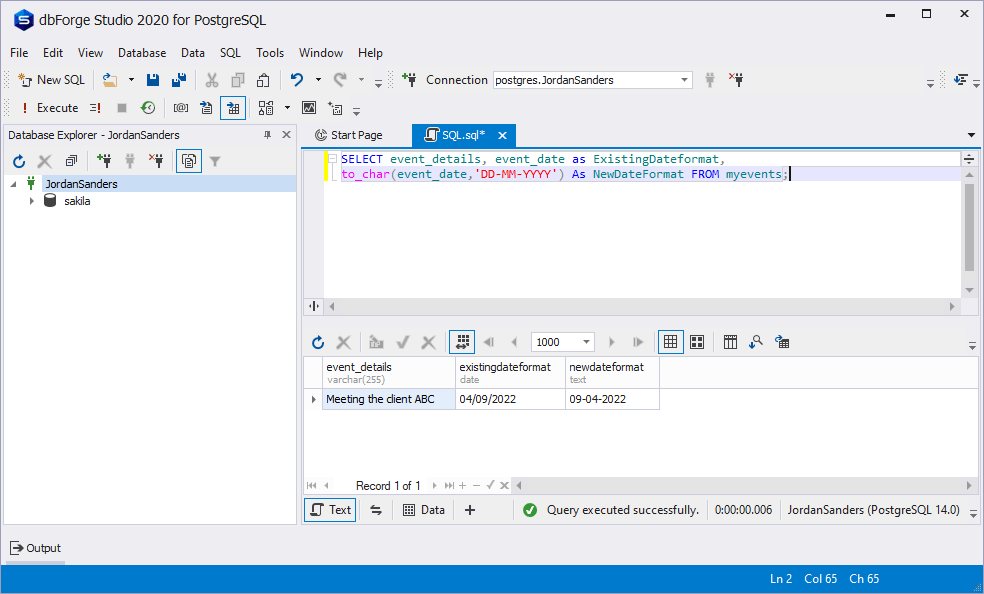The height and width of the screenshot is (594, 984).
Task: Toggle the grid view in results pane
Action: point(670,341)
